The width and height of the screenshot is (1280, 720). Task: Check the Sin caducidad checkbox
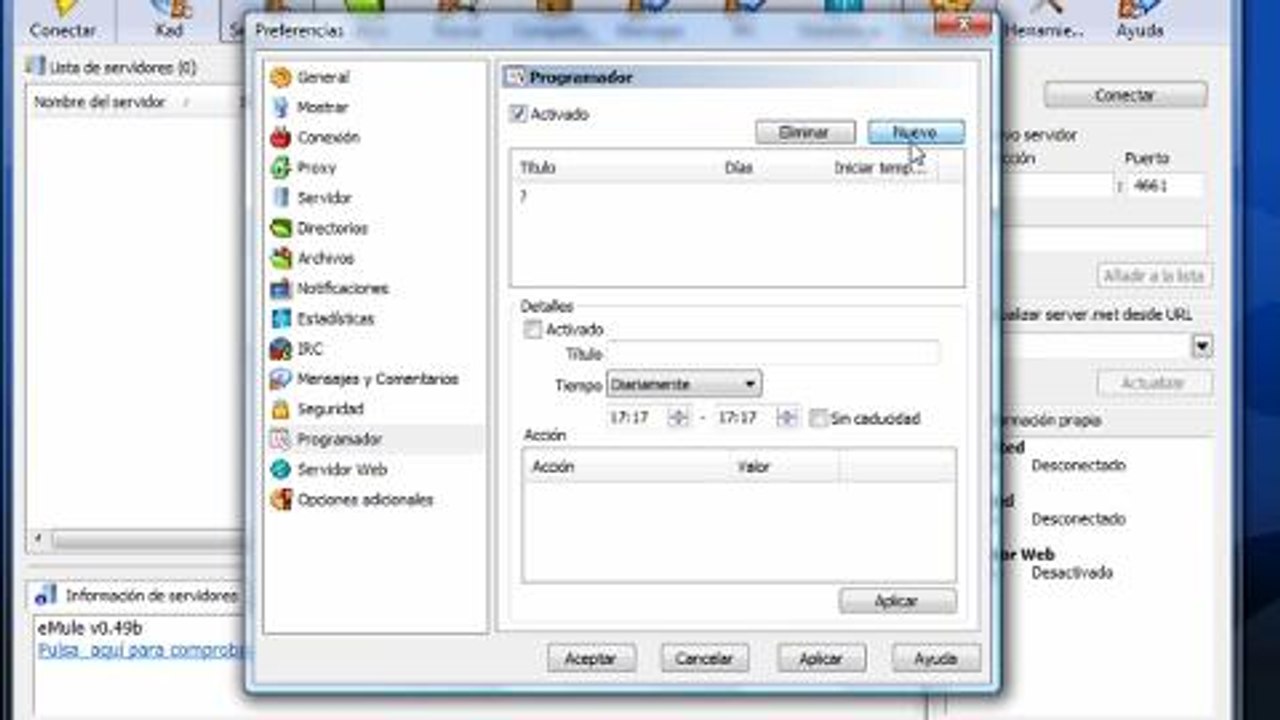pyautogui.click(x=818, y=418)
